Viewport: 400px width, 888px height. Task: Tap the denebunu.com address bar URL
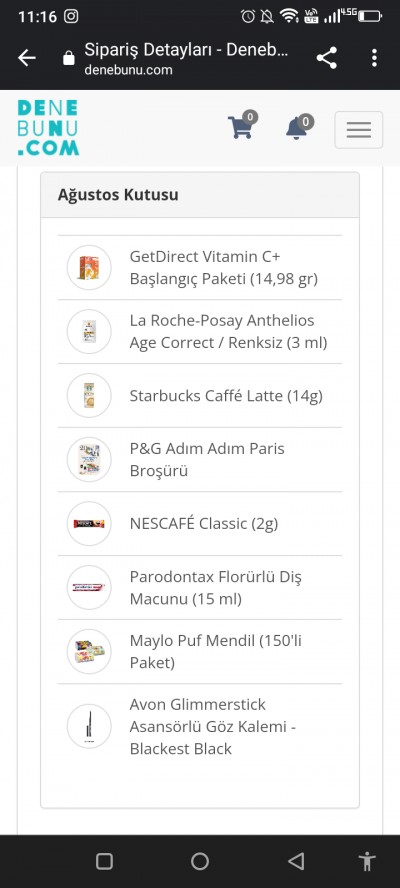(x=128, y=70)
